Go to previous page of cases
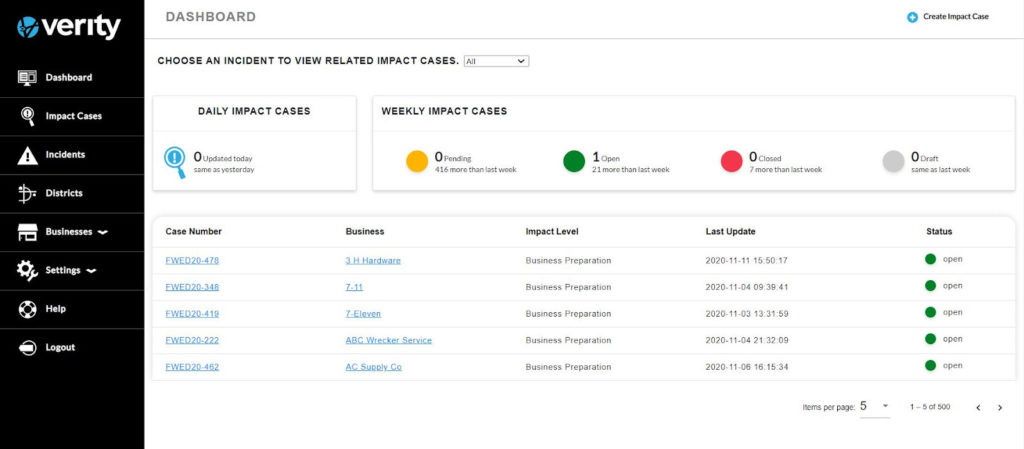Viewport: 1024px width, 449px height. point(978,407)
